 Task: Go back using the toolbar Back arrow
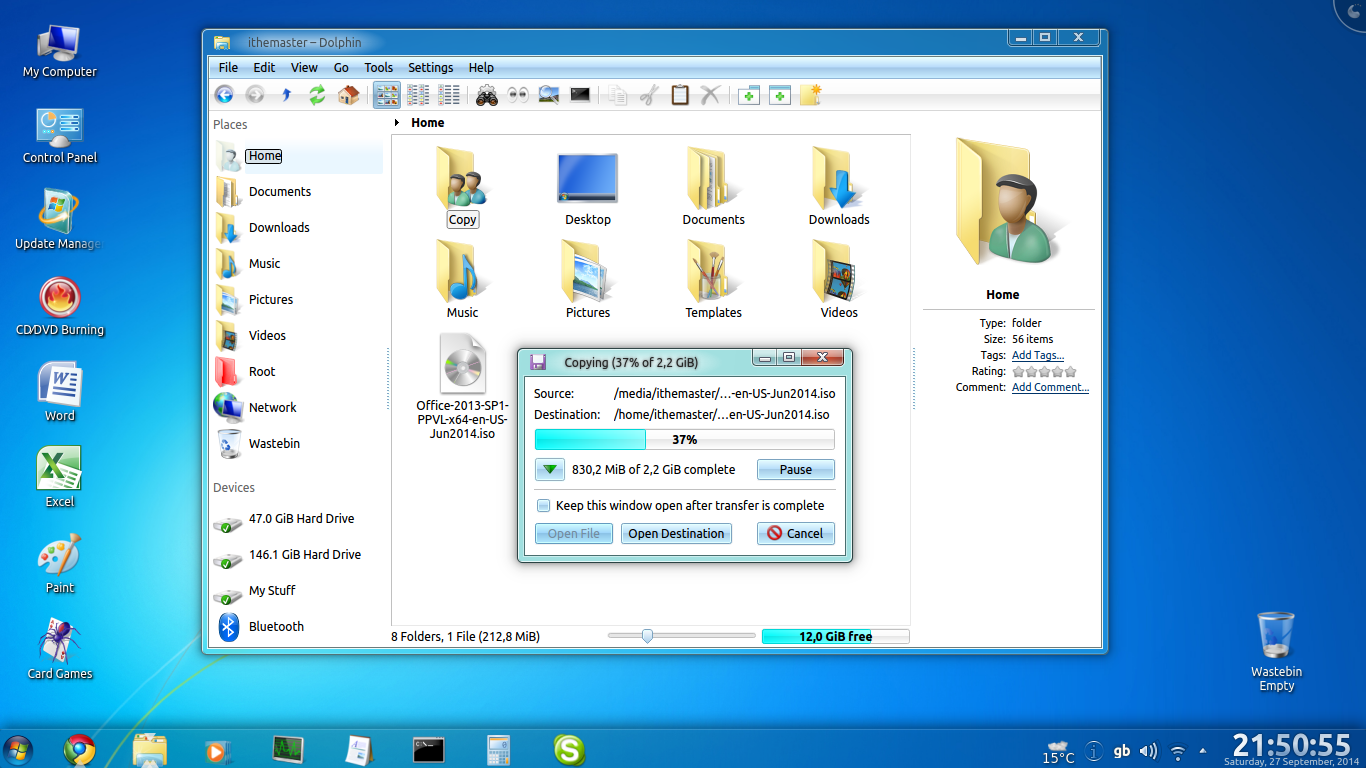(x=224, y=95)
